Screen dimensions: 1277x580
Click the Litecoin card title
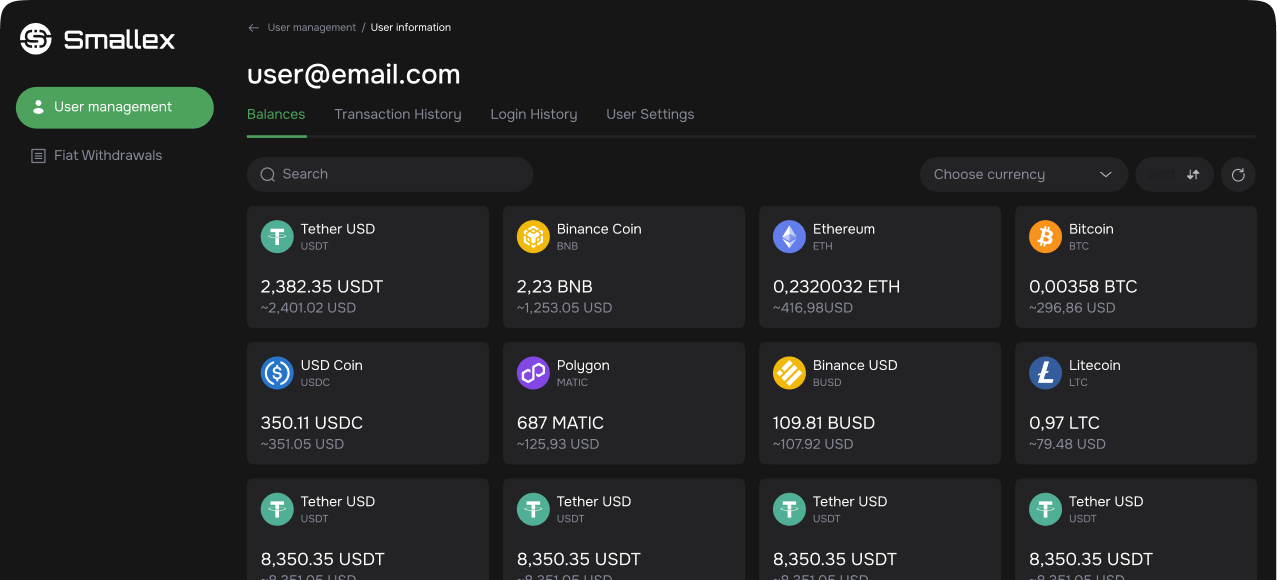point(1095,365)
